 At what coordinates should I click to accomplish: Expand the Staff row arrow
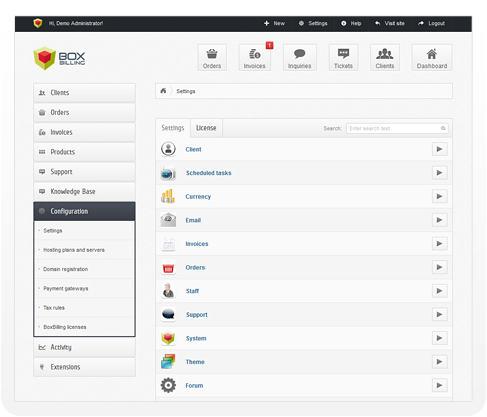coord(440,291)
